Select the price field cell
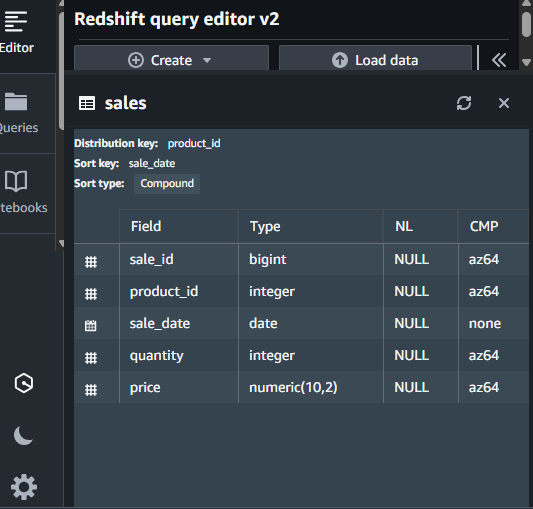This screenshot has width=533, height=509. click(x=179, y=387)
